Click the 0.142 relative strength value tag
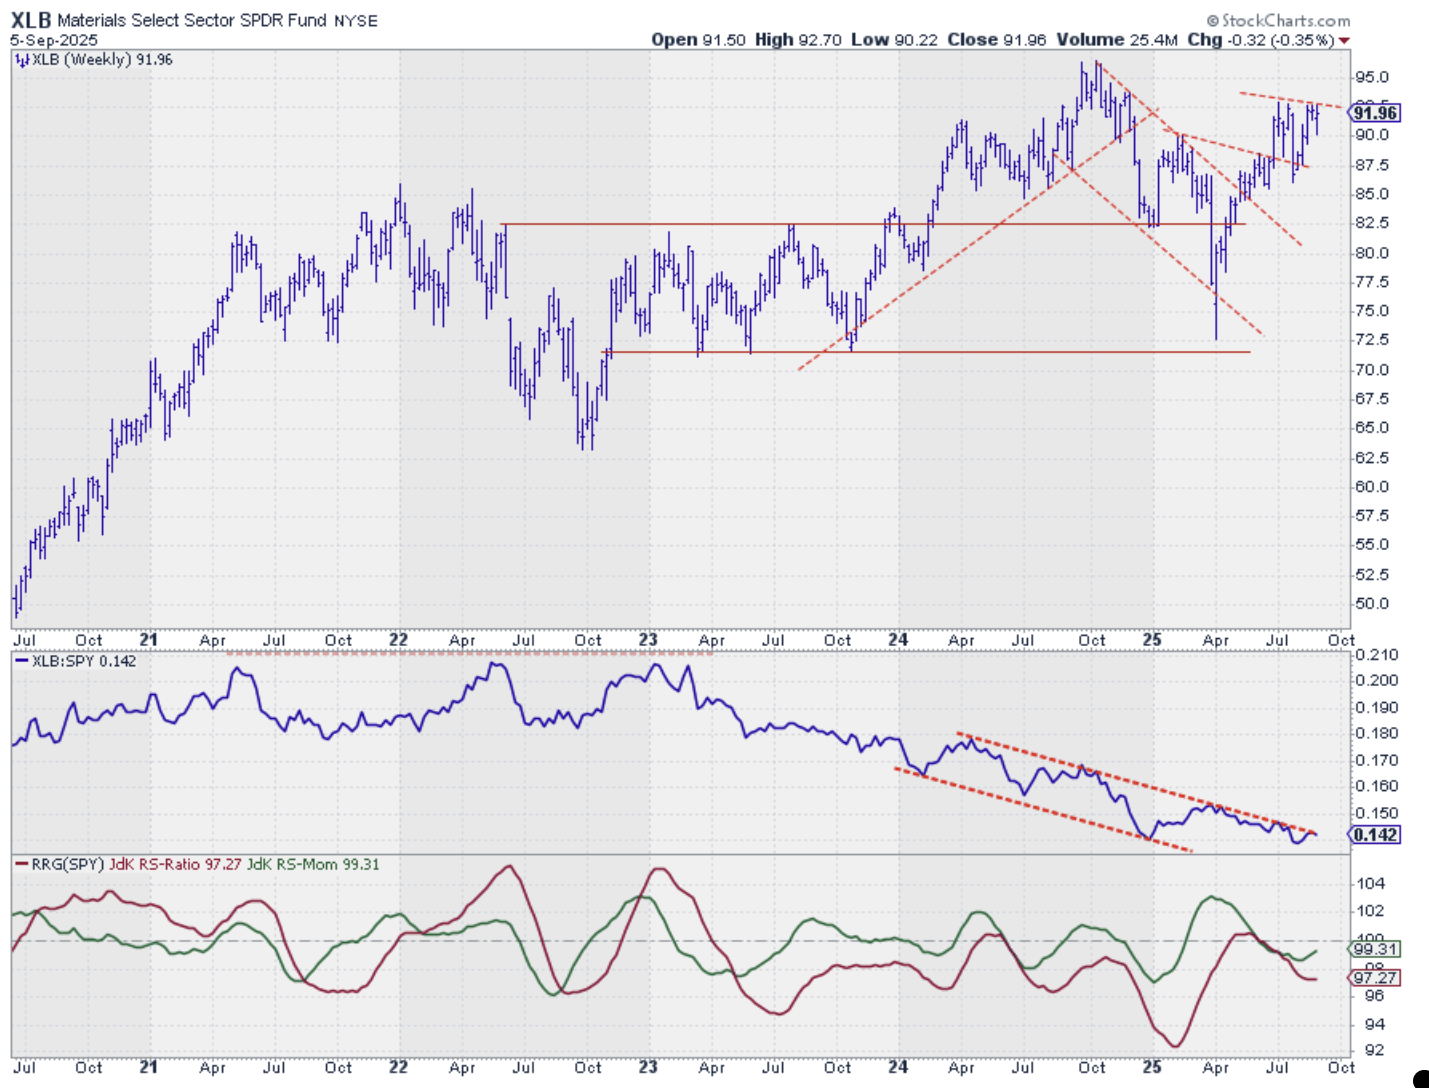 1375,835
